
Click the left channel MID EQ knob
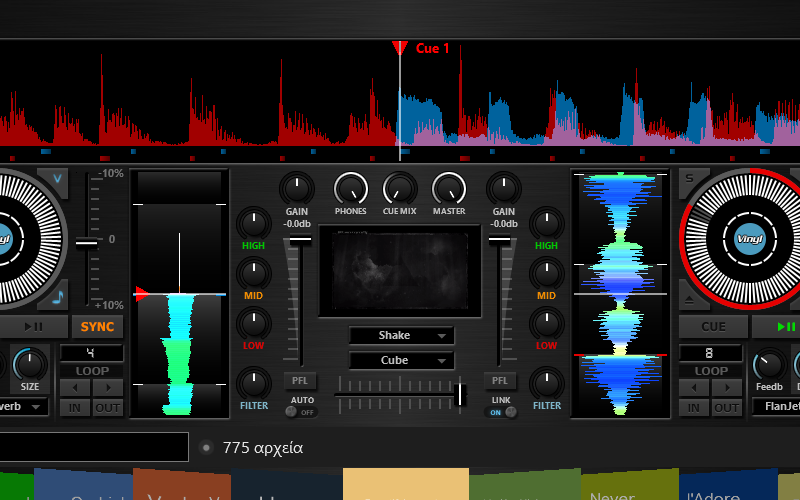click(254, 273)
